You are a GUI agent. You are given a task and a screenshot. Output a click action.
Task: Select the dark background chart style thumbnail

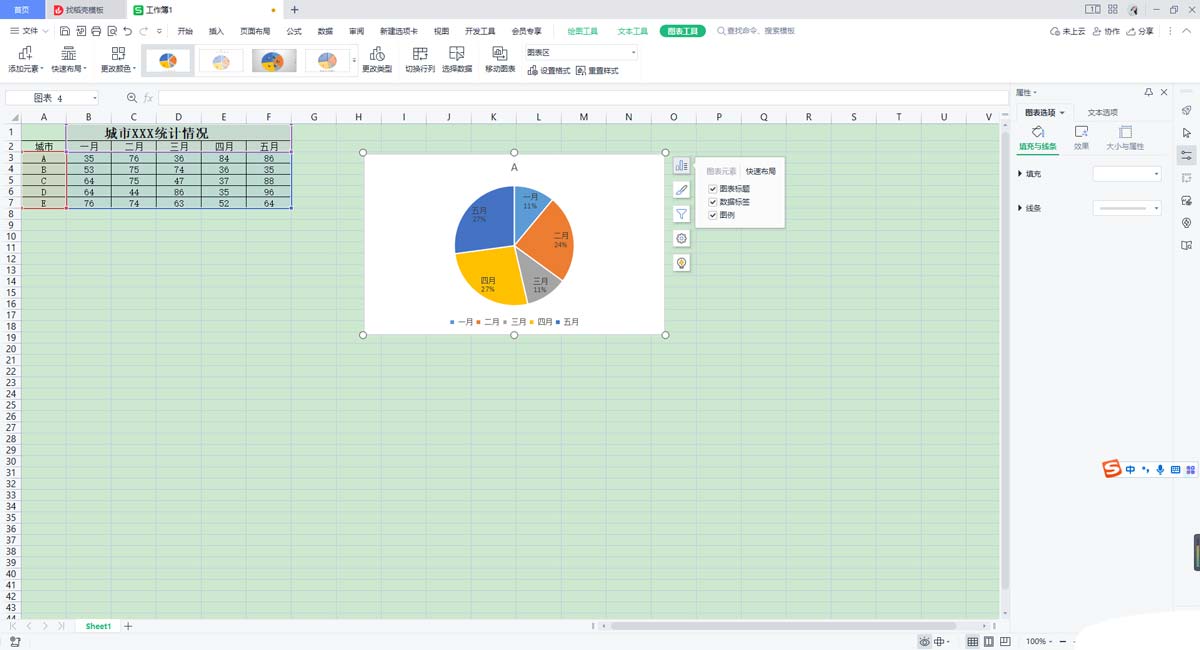click(x=274, y=61)
